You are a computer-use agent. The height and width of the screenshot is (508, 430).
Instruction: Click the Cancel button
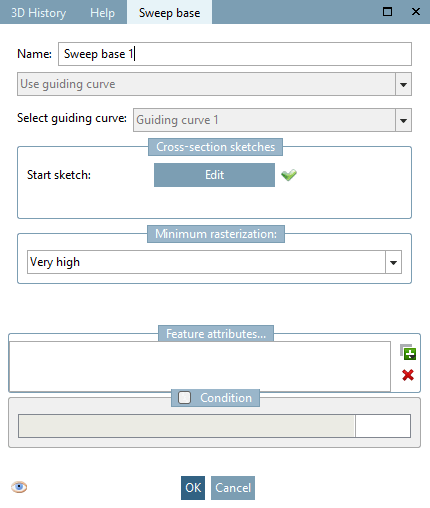coord(233,488)
